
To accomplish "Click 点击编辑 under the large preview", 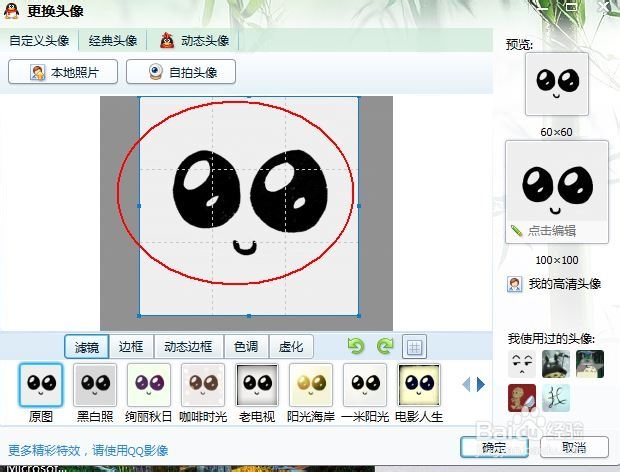I will click(x=552, y=230).
